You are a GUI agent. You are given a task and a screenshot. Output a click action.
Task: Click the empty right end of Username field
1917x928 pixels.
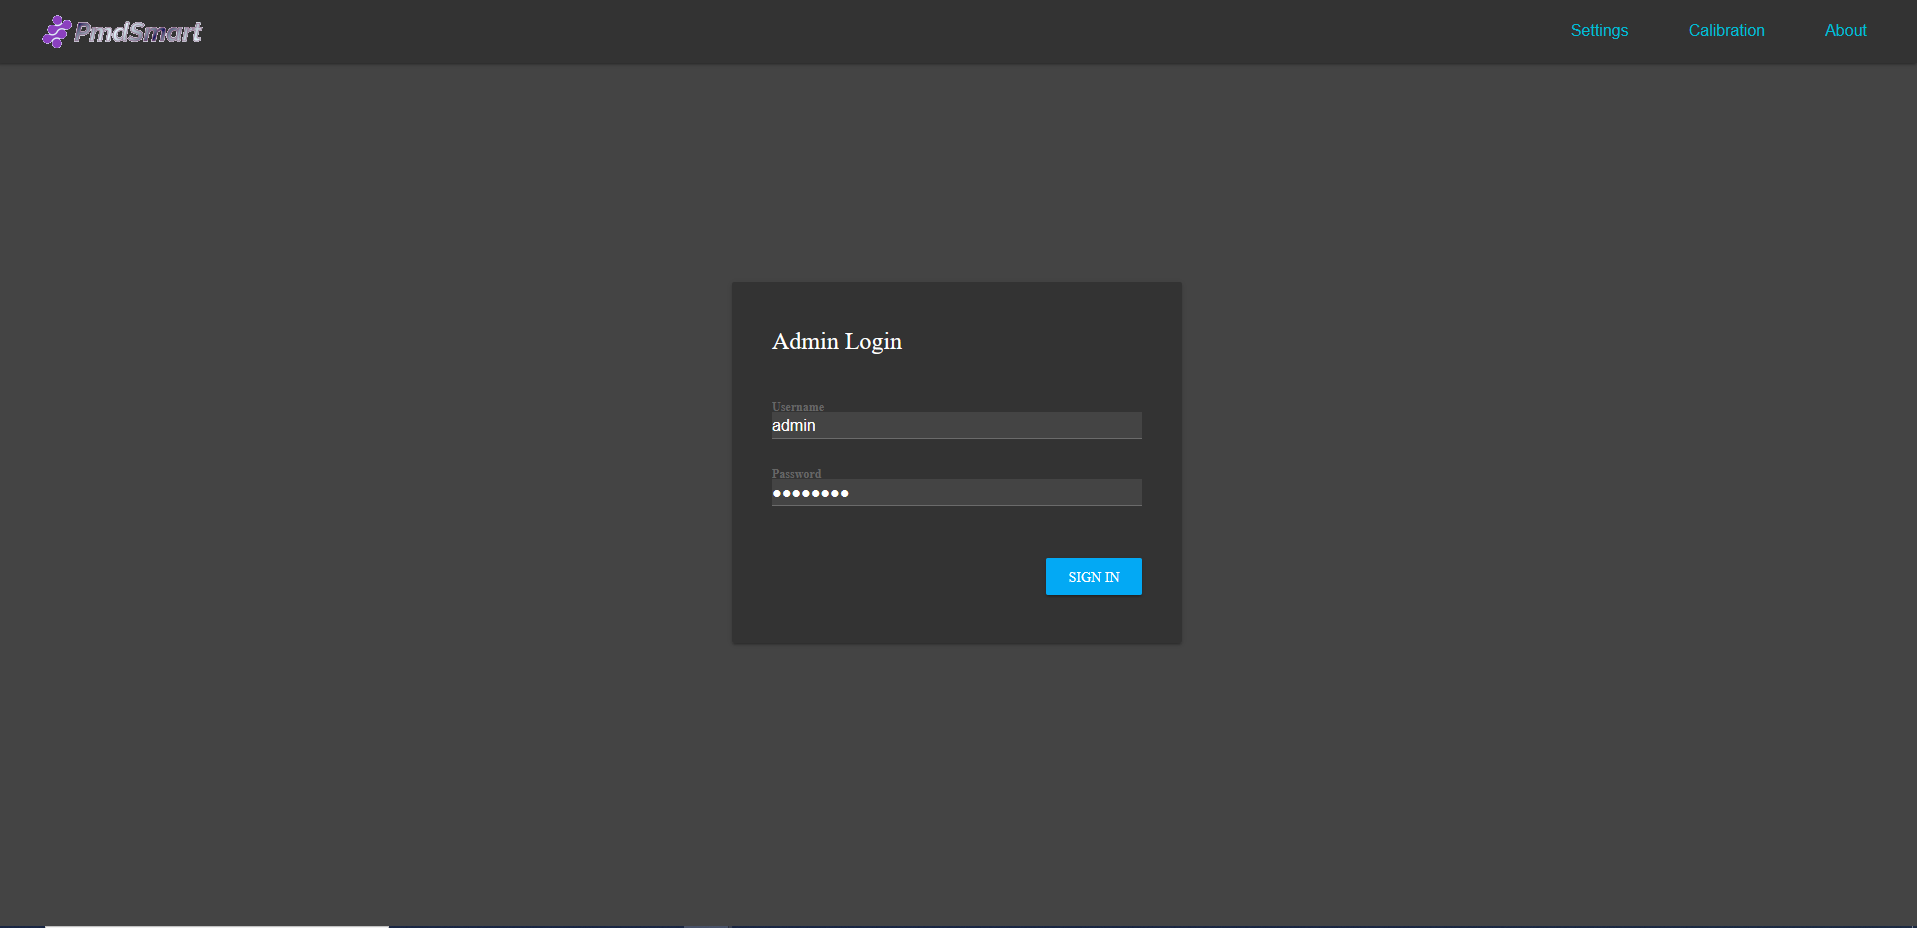coord(1100,426)
